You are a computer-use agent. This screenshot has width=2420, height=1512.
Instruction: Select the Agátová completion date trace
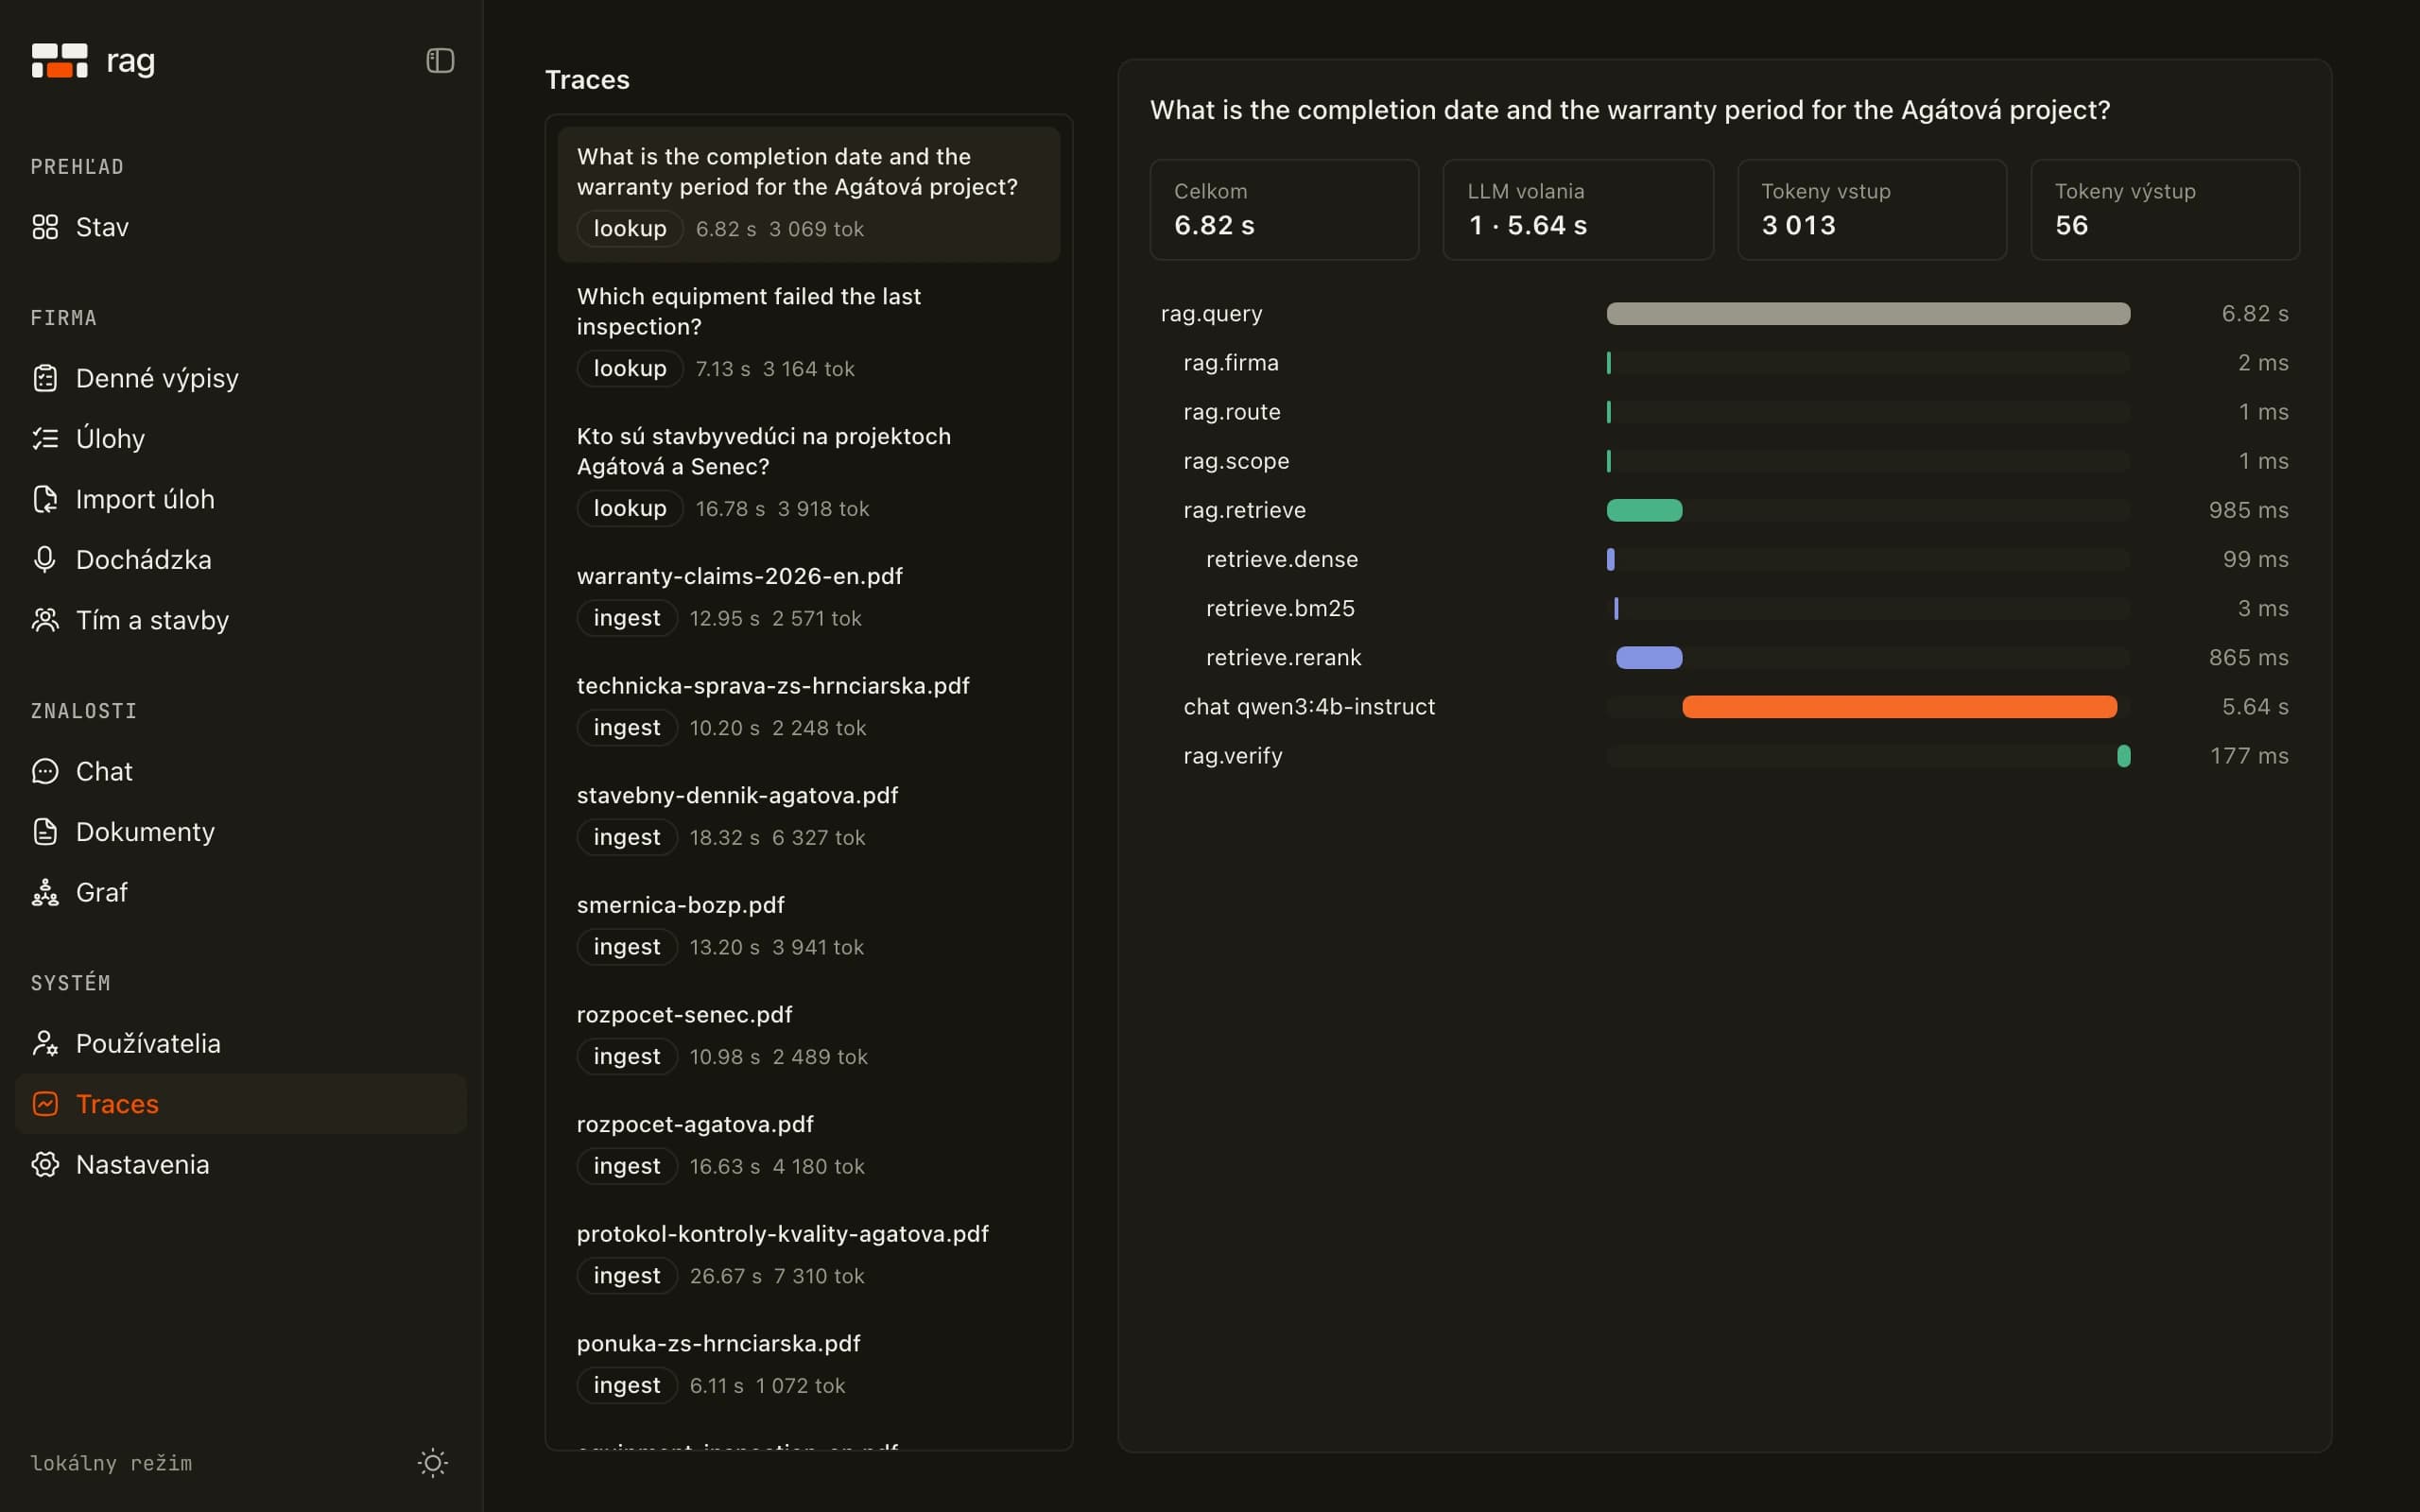(809, 194)
